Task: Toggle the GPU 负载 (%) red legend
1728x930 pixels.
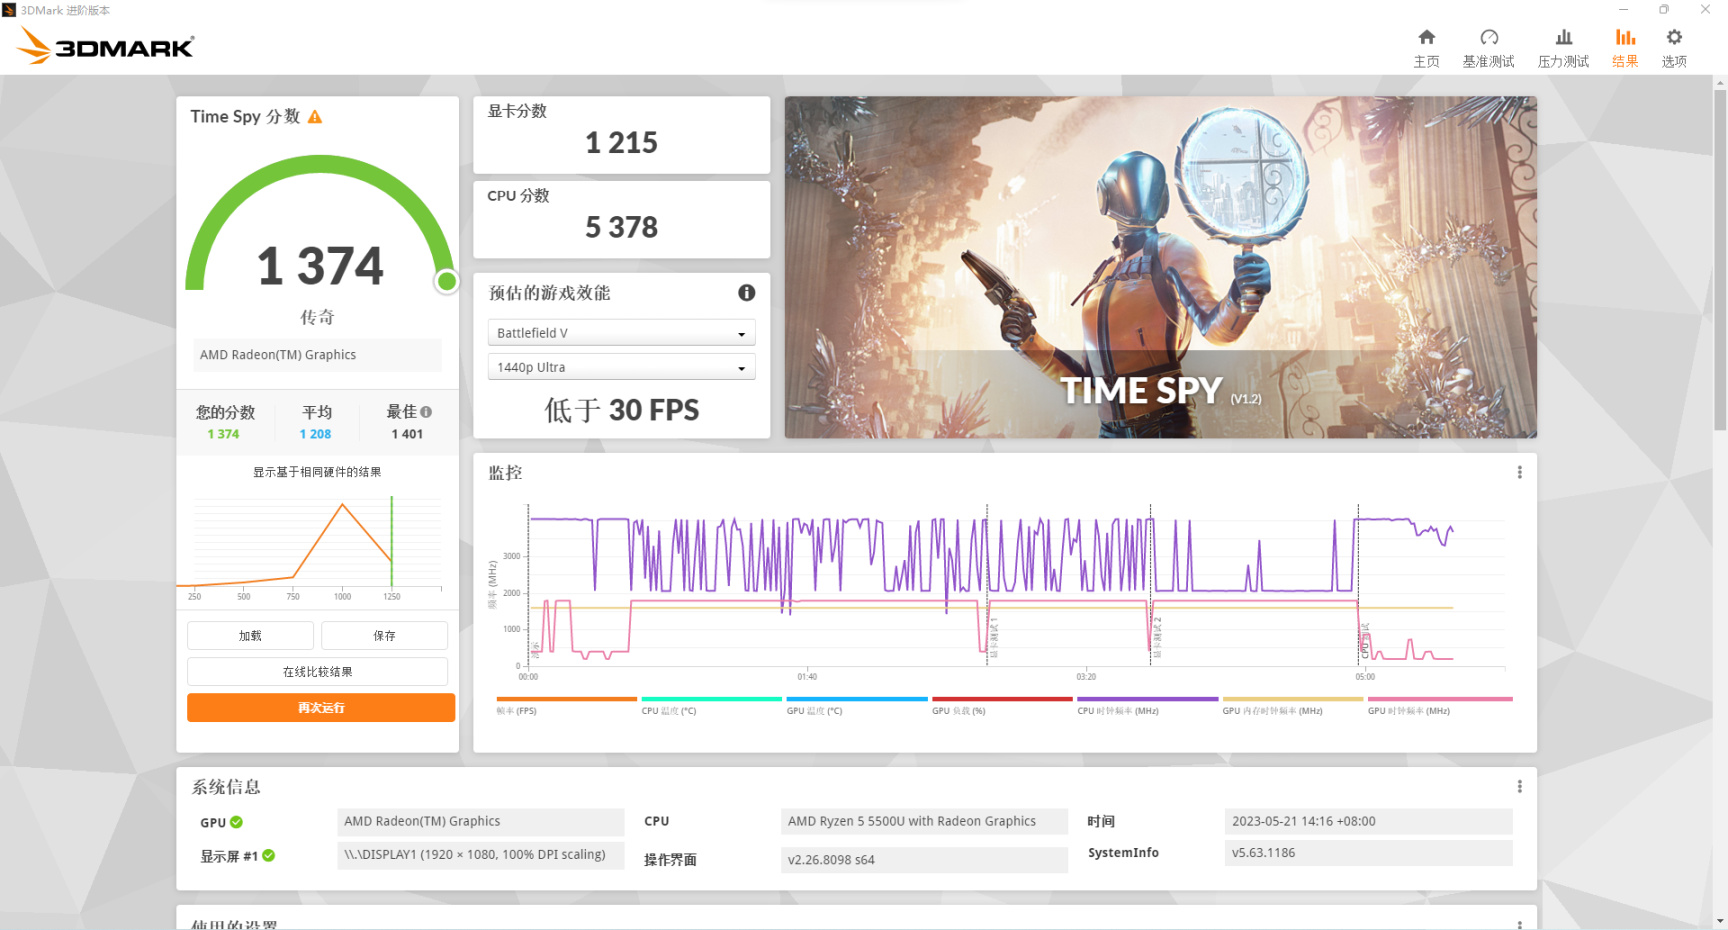Action: 1002,706
